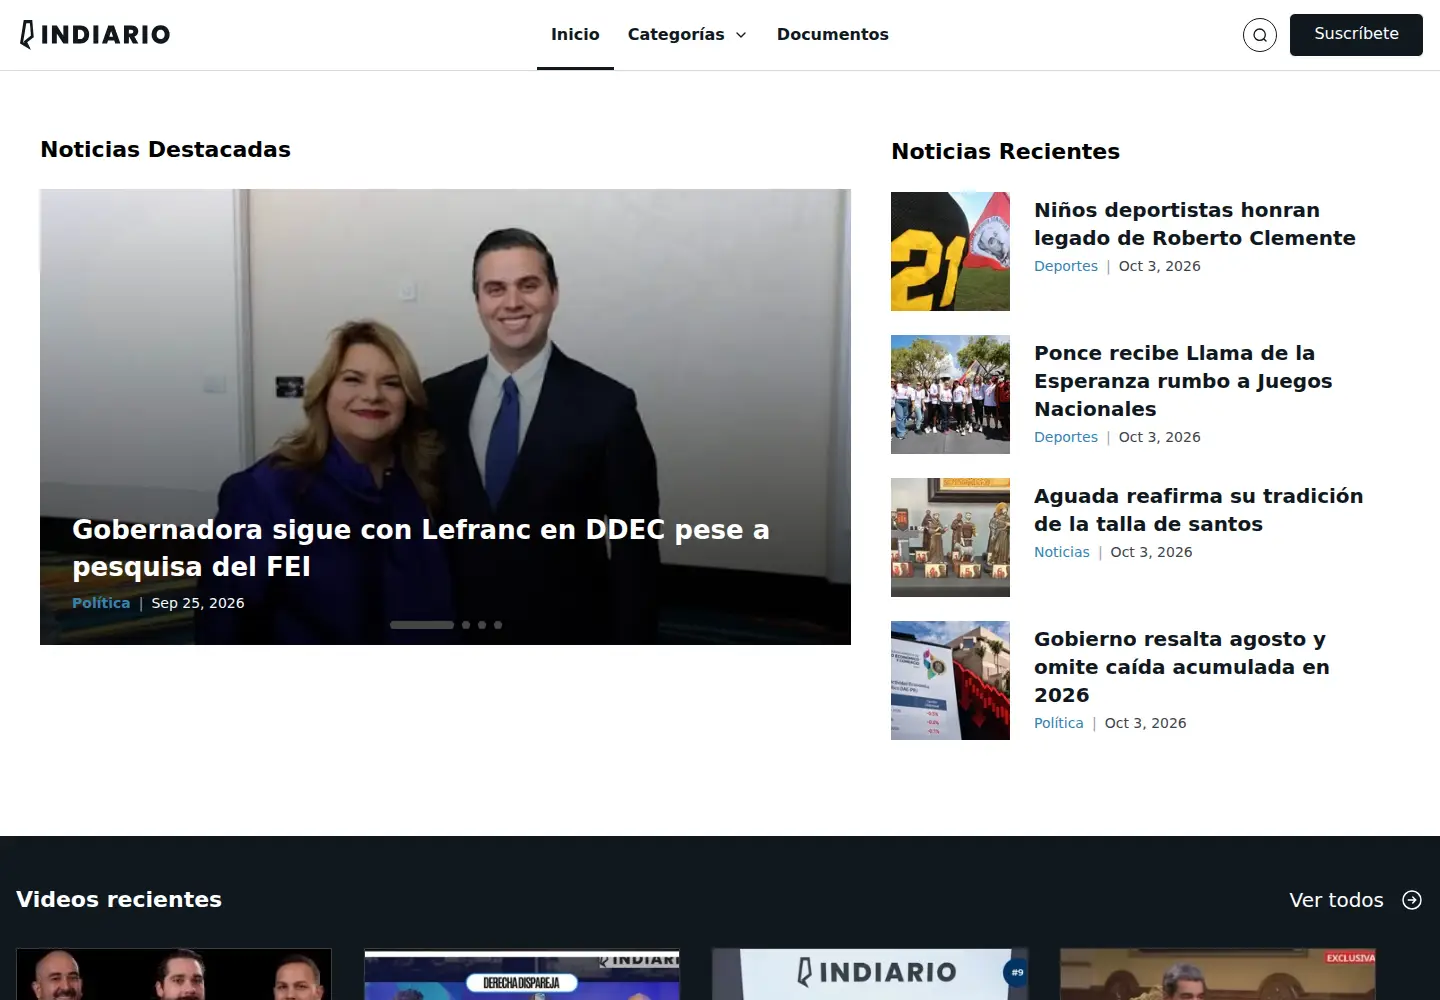Viewport: 1440px width, 1000px height.
Task: Open Gobierno resalta agosto article
Action: (x=1182, y=667)
